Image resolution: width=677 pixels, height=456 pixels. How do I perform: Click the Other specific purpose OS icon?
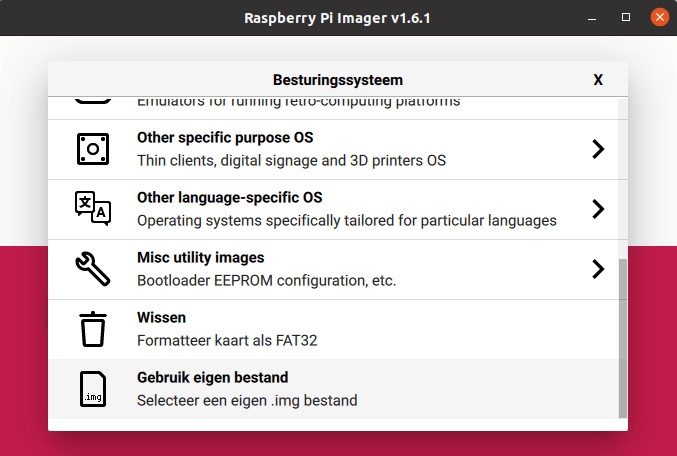click(x=93, y=149)
